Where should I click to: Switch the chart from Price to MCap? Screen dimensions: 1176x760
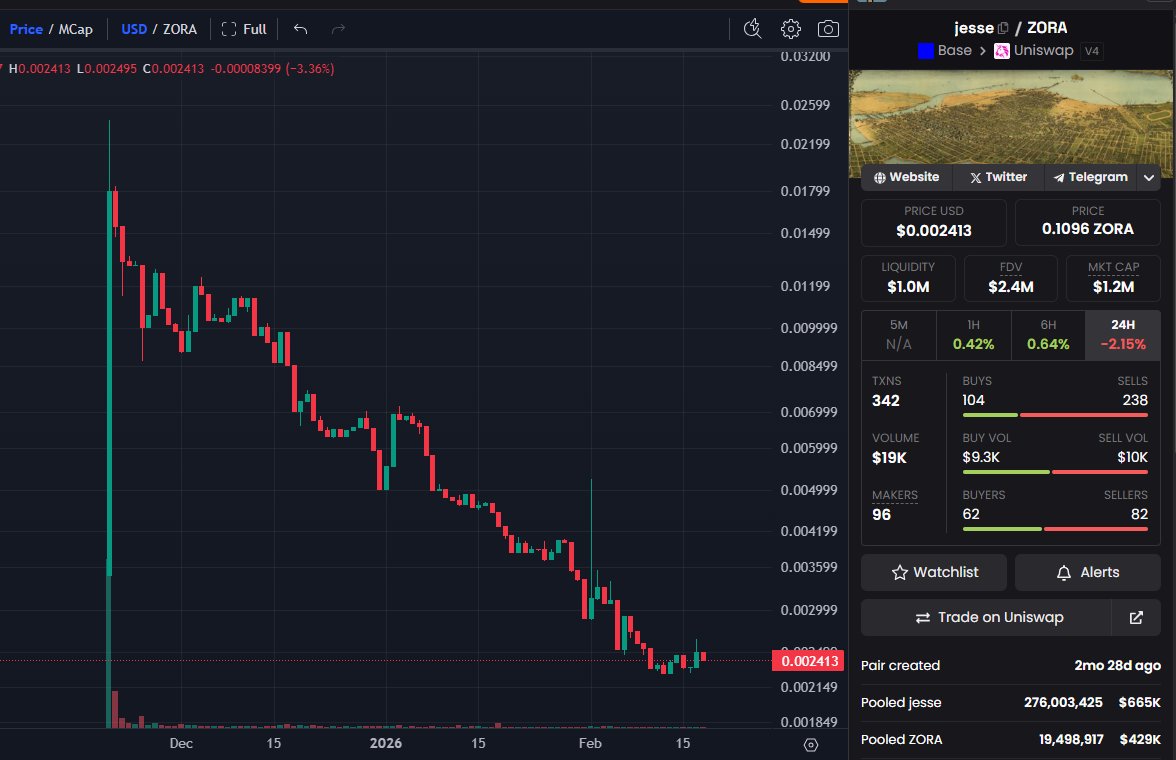tap(75, 29)
